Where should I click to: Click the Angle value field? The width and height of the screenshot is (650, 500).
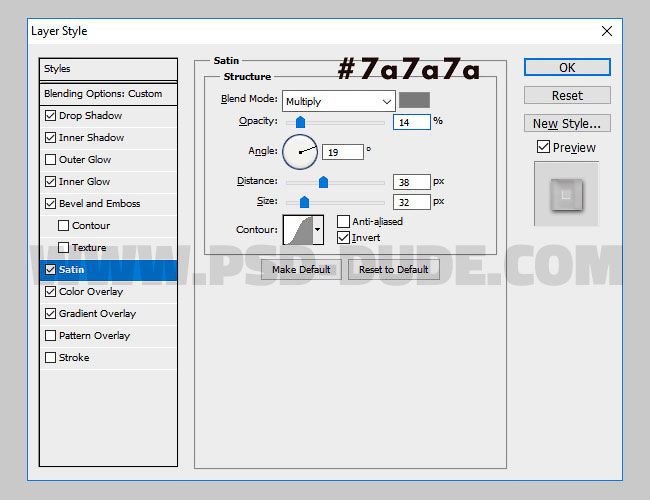coord(343,152)
